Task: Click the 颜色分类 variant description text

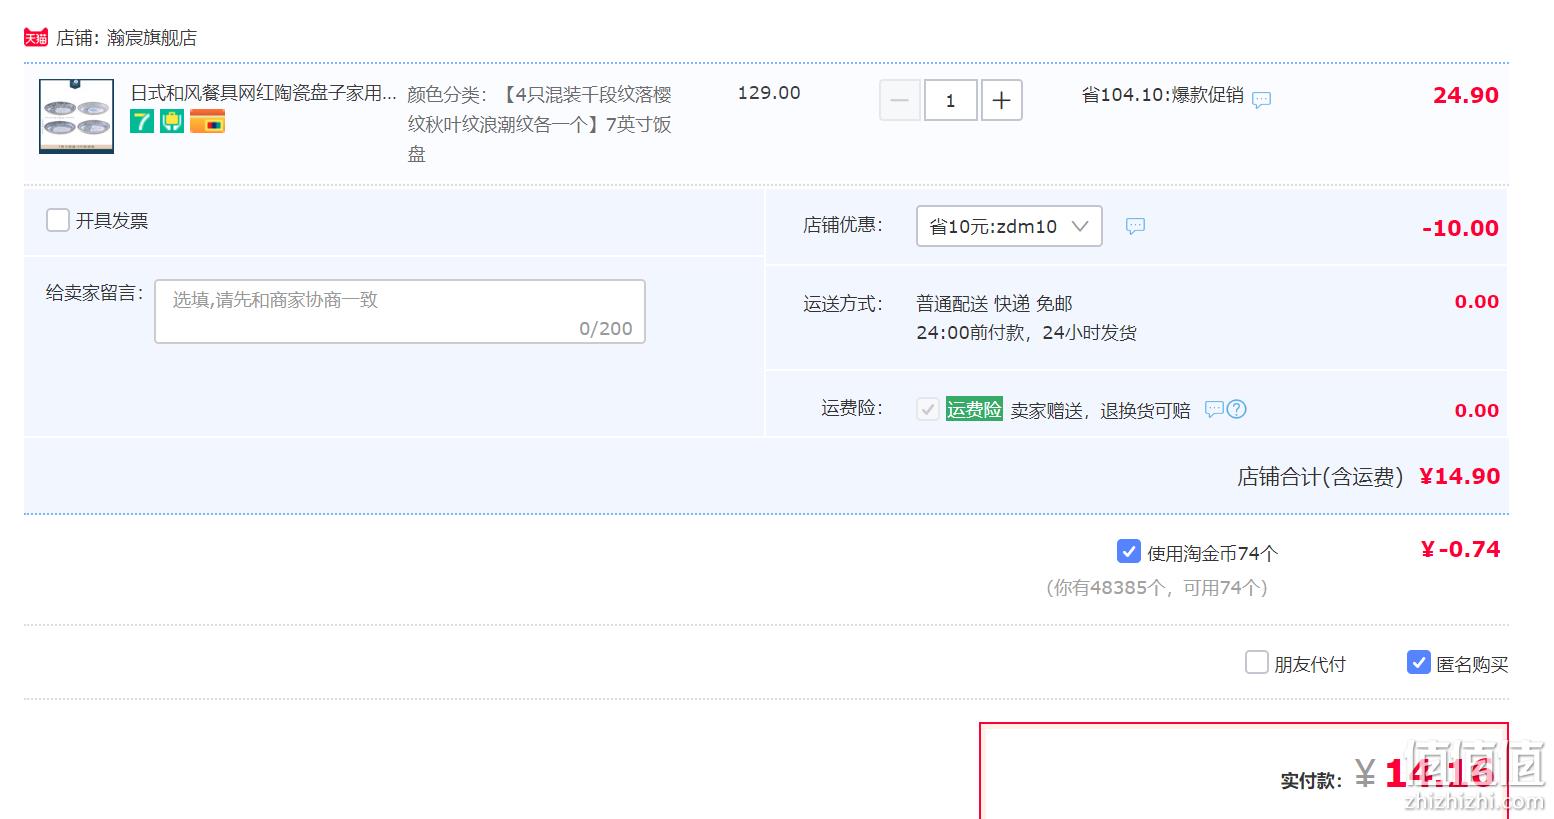Action: click(x=540, y=124)
